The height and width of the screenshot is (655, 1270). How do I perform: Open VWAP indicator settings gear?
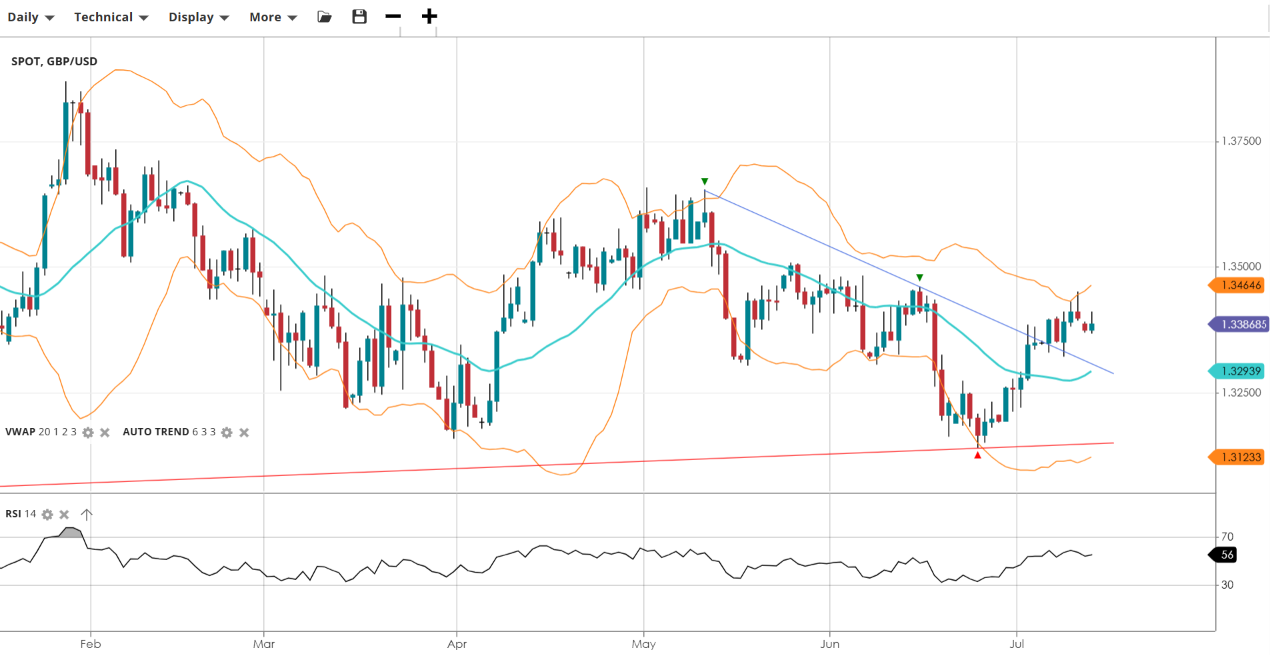(88, 432)
